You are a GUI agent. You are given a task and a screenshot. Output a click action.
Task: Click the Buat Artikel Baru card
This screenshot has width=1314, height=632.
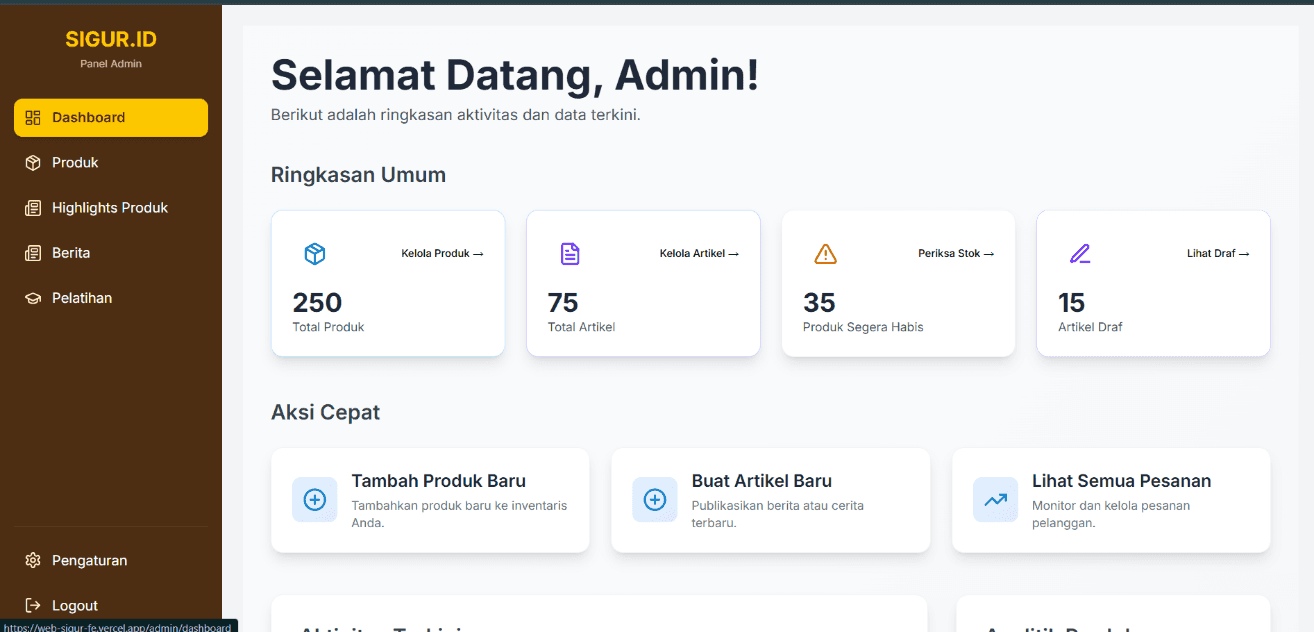[770, 500]
